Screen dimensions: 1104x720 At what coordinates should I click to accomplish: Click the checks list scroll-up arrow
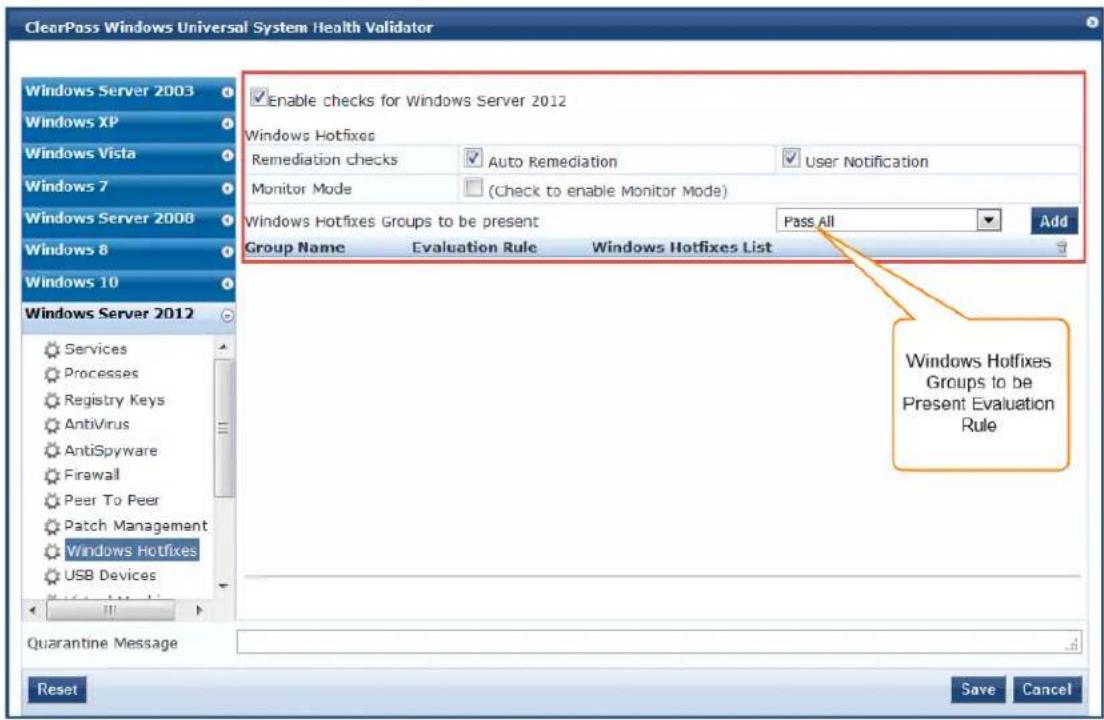[x=223, y=347]
